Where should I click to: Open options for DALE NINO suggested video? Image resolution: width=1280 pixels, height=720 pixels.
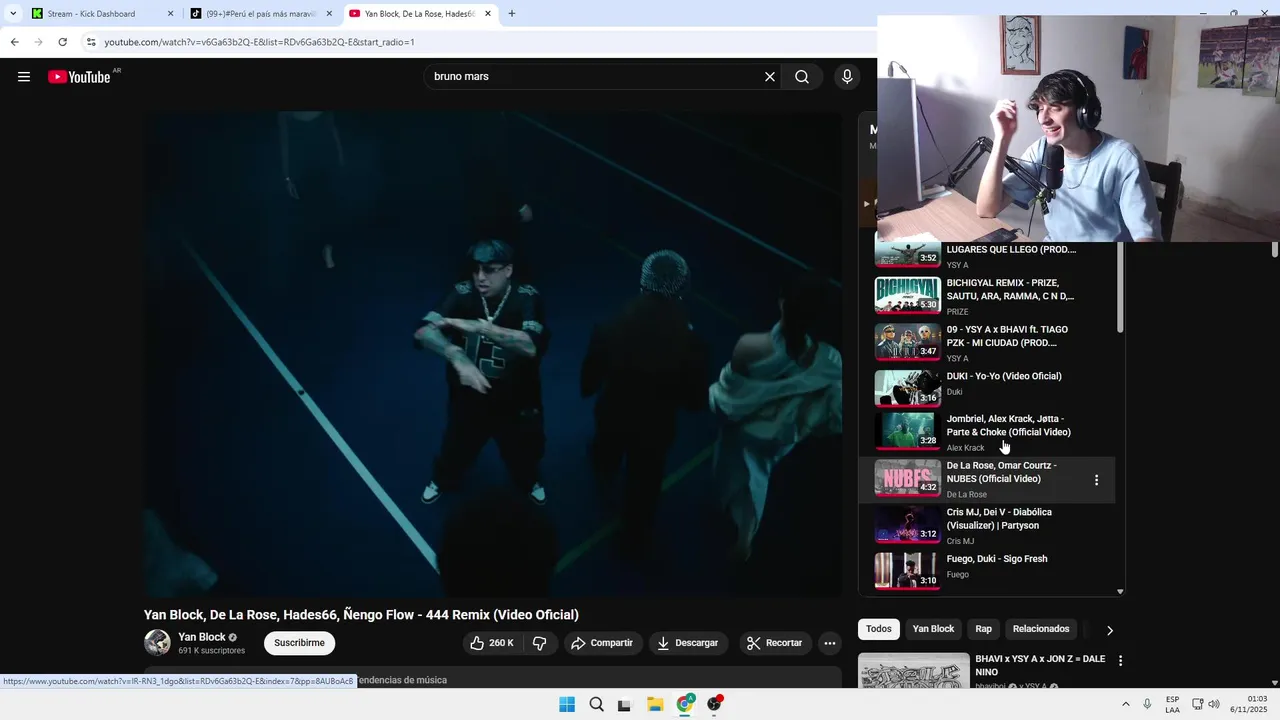point(1120,661)
